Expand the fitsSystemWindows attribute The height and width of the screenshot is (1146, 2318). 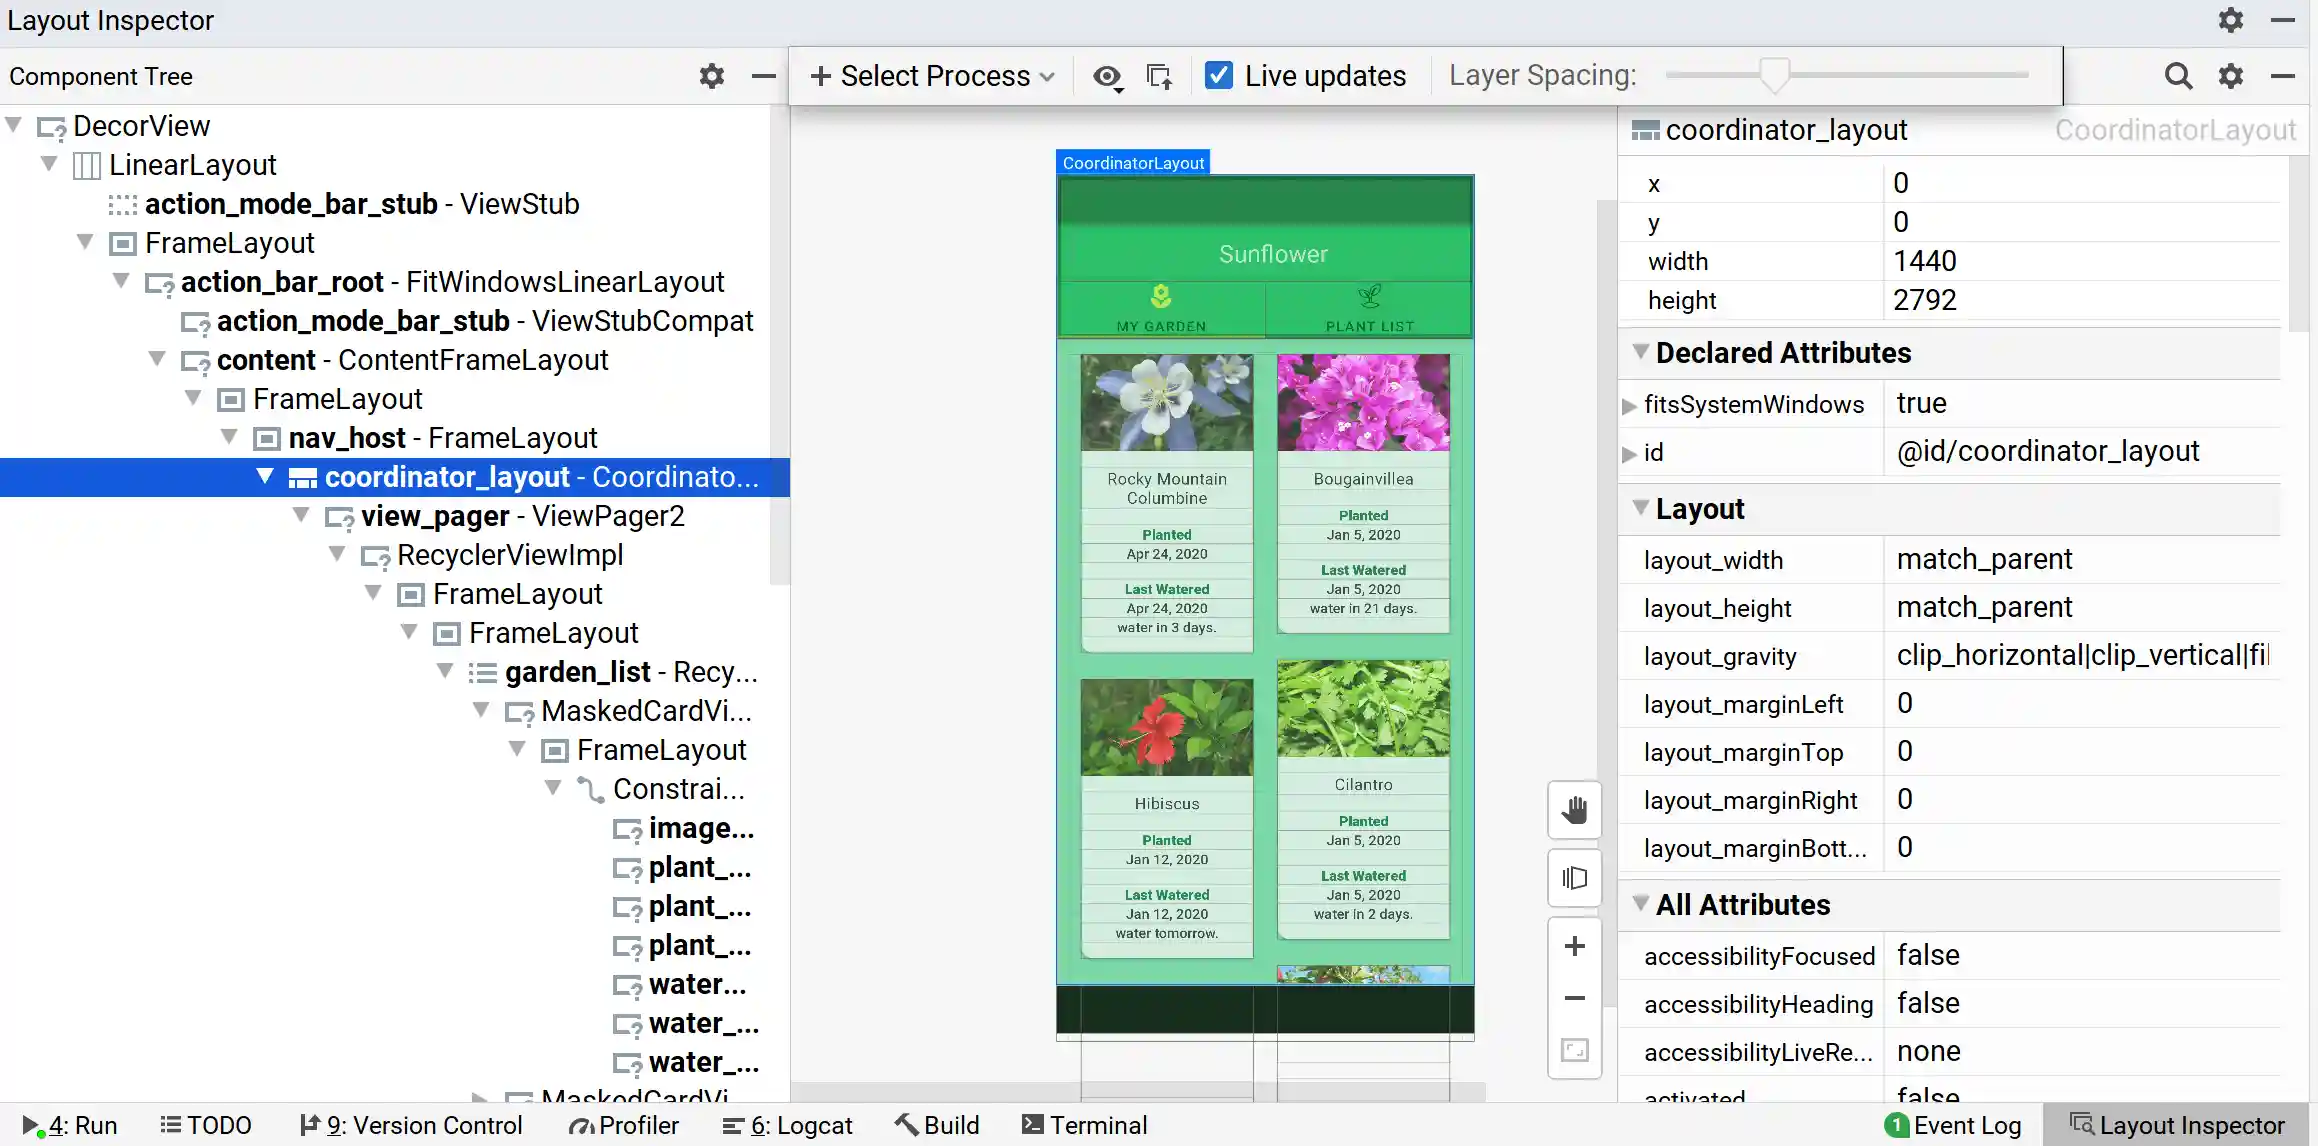click(x=1629, y=404)
